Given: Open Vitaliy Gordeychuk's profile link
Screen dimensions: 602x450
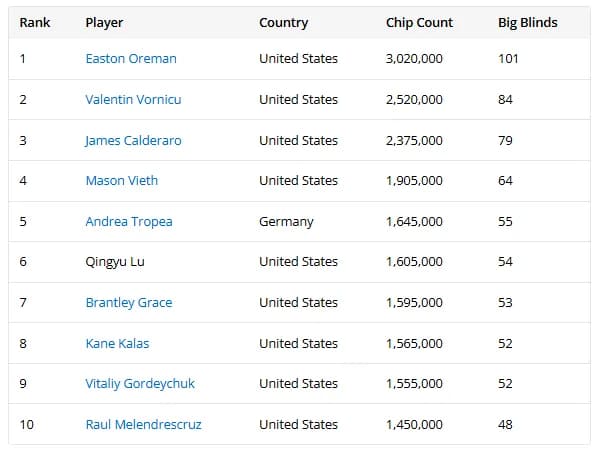Looking at the screenshot, I should point(140,384).
